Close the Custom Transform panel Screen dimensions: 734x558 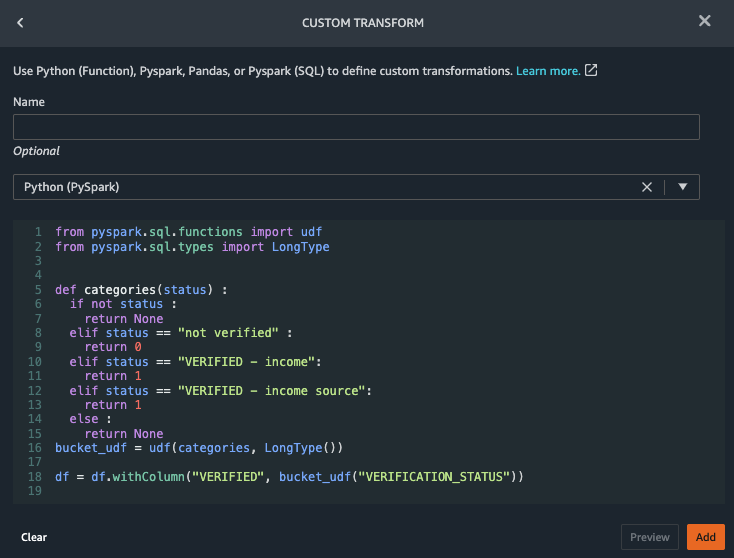pos(705,21)
